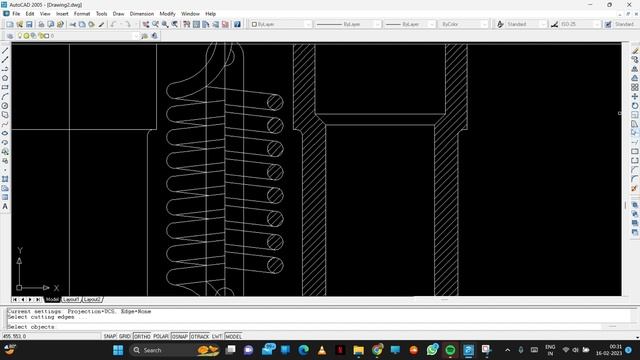Click the Help question icon in toolbar
This screenshot has height=360, width=640.
point(237,24)
